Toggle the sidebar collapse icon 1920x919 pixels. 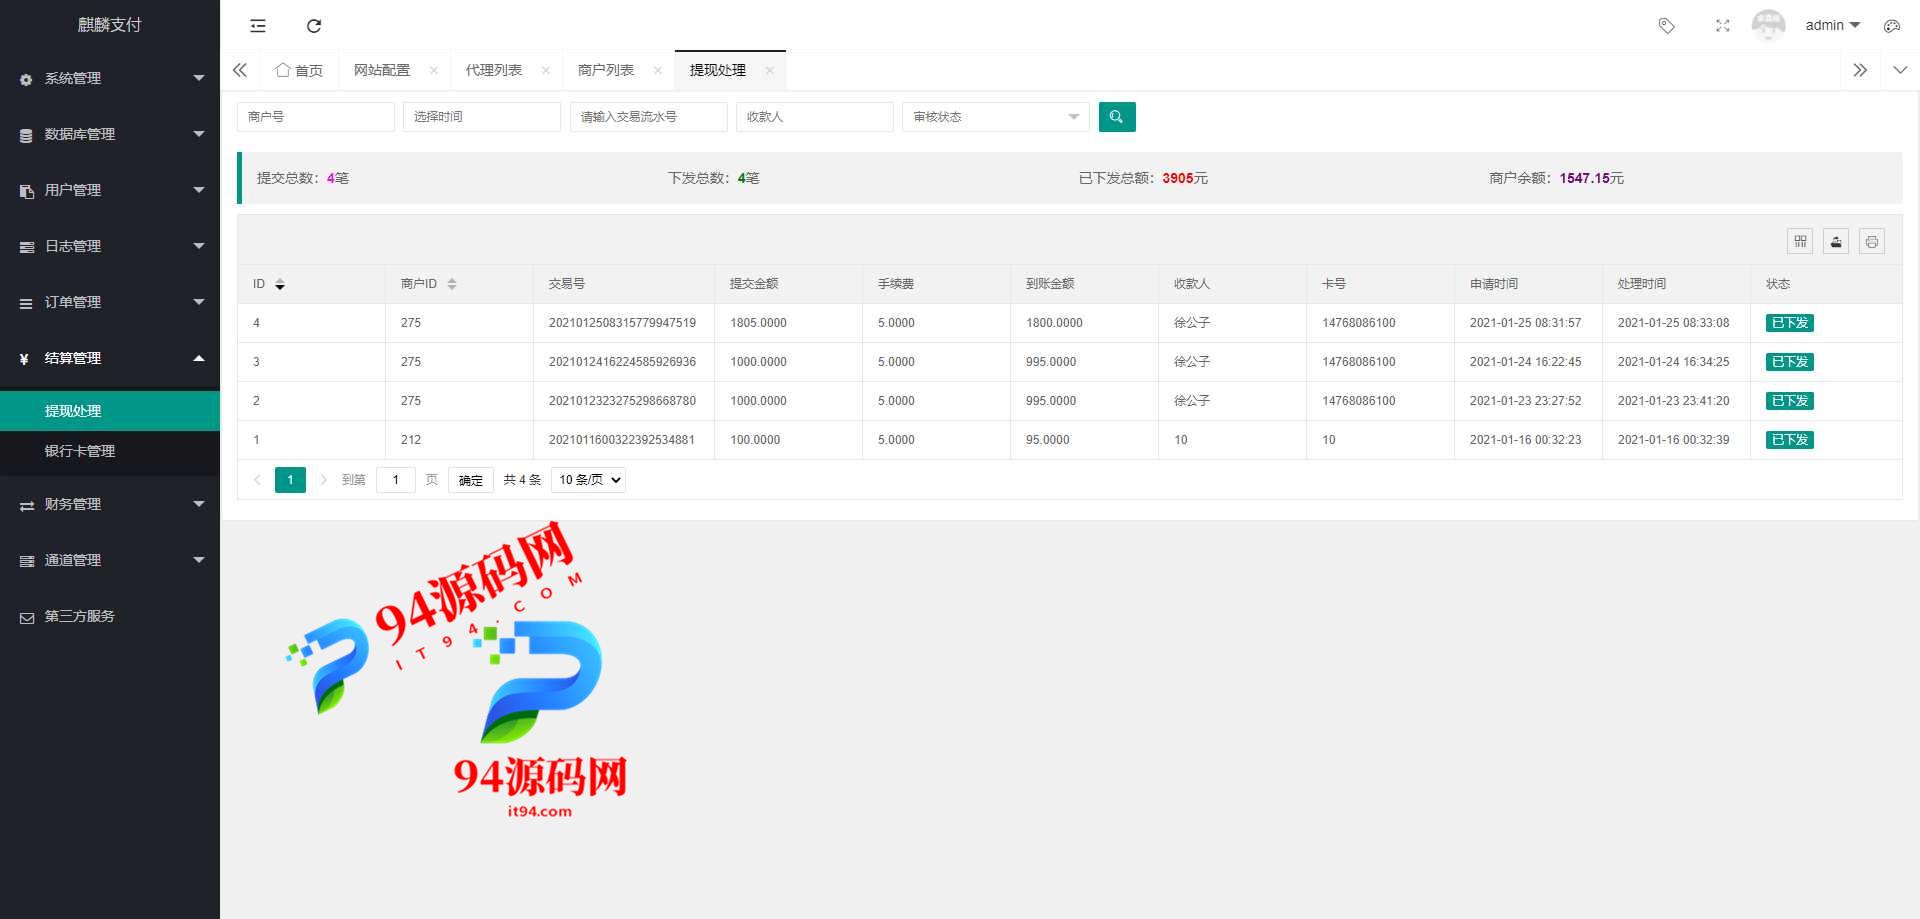point(258,26)
